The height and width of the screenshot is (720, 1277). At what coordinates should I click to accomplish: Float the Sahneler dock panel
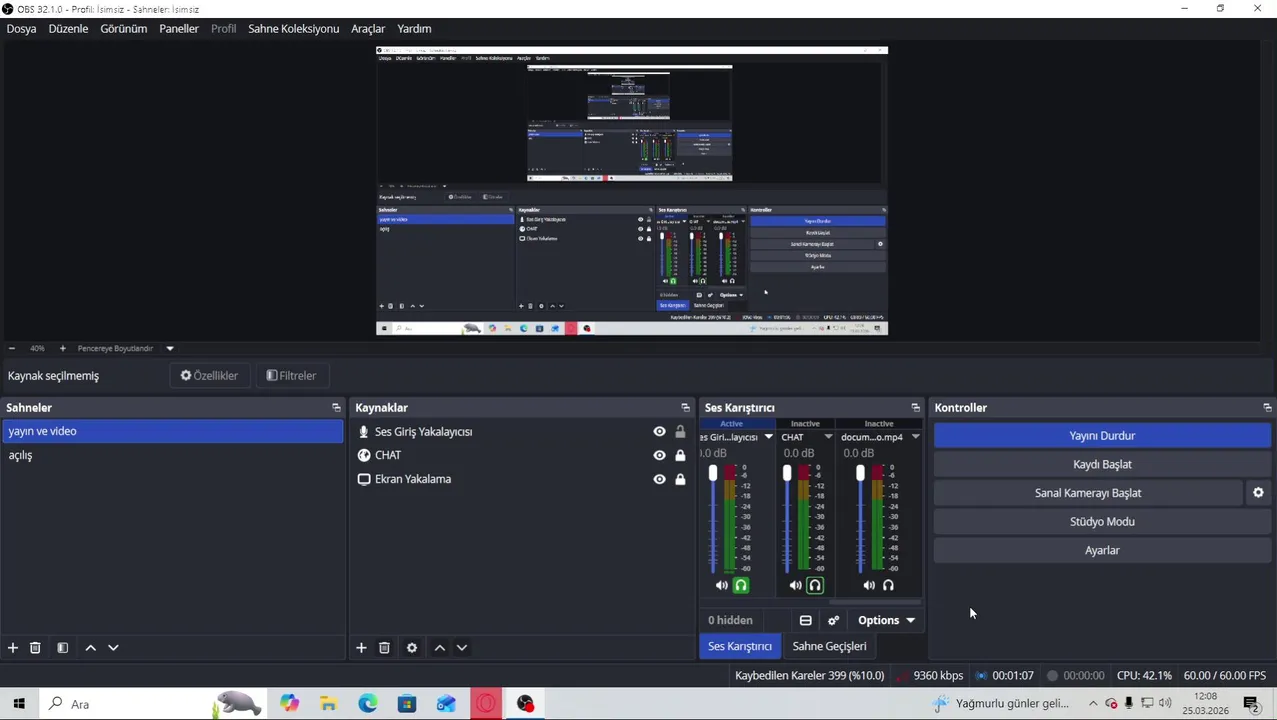click(x=336, y=408)
